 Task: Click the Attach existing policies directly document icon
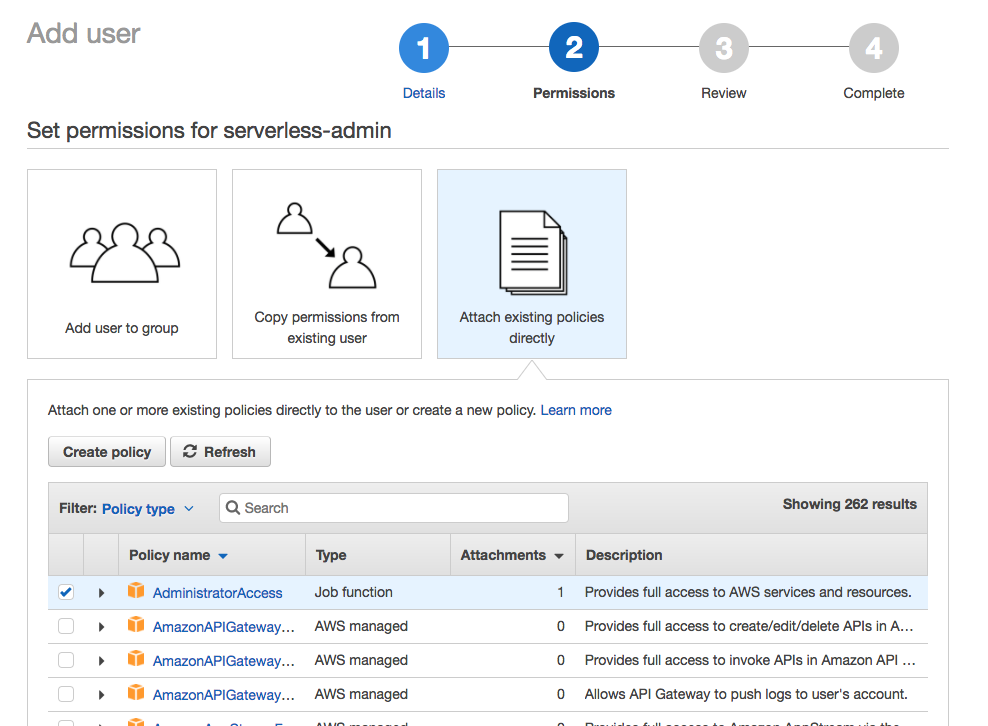[x=532, y=252]
